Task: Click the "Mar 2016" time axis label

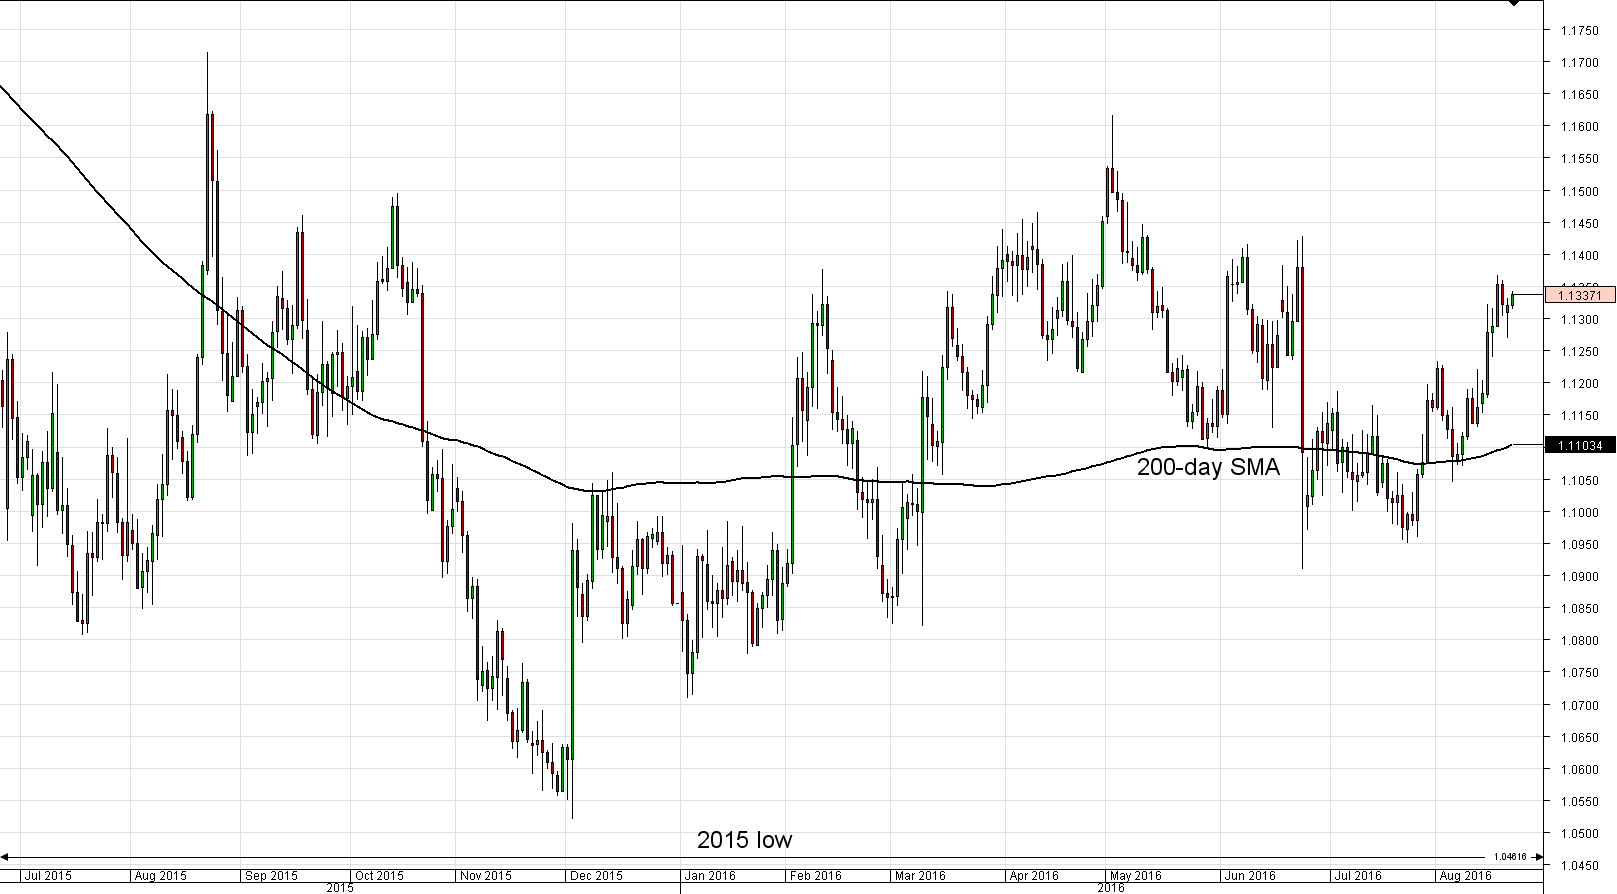Action: pos(920,876)
